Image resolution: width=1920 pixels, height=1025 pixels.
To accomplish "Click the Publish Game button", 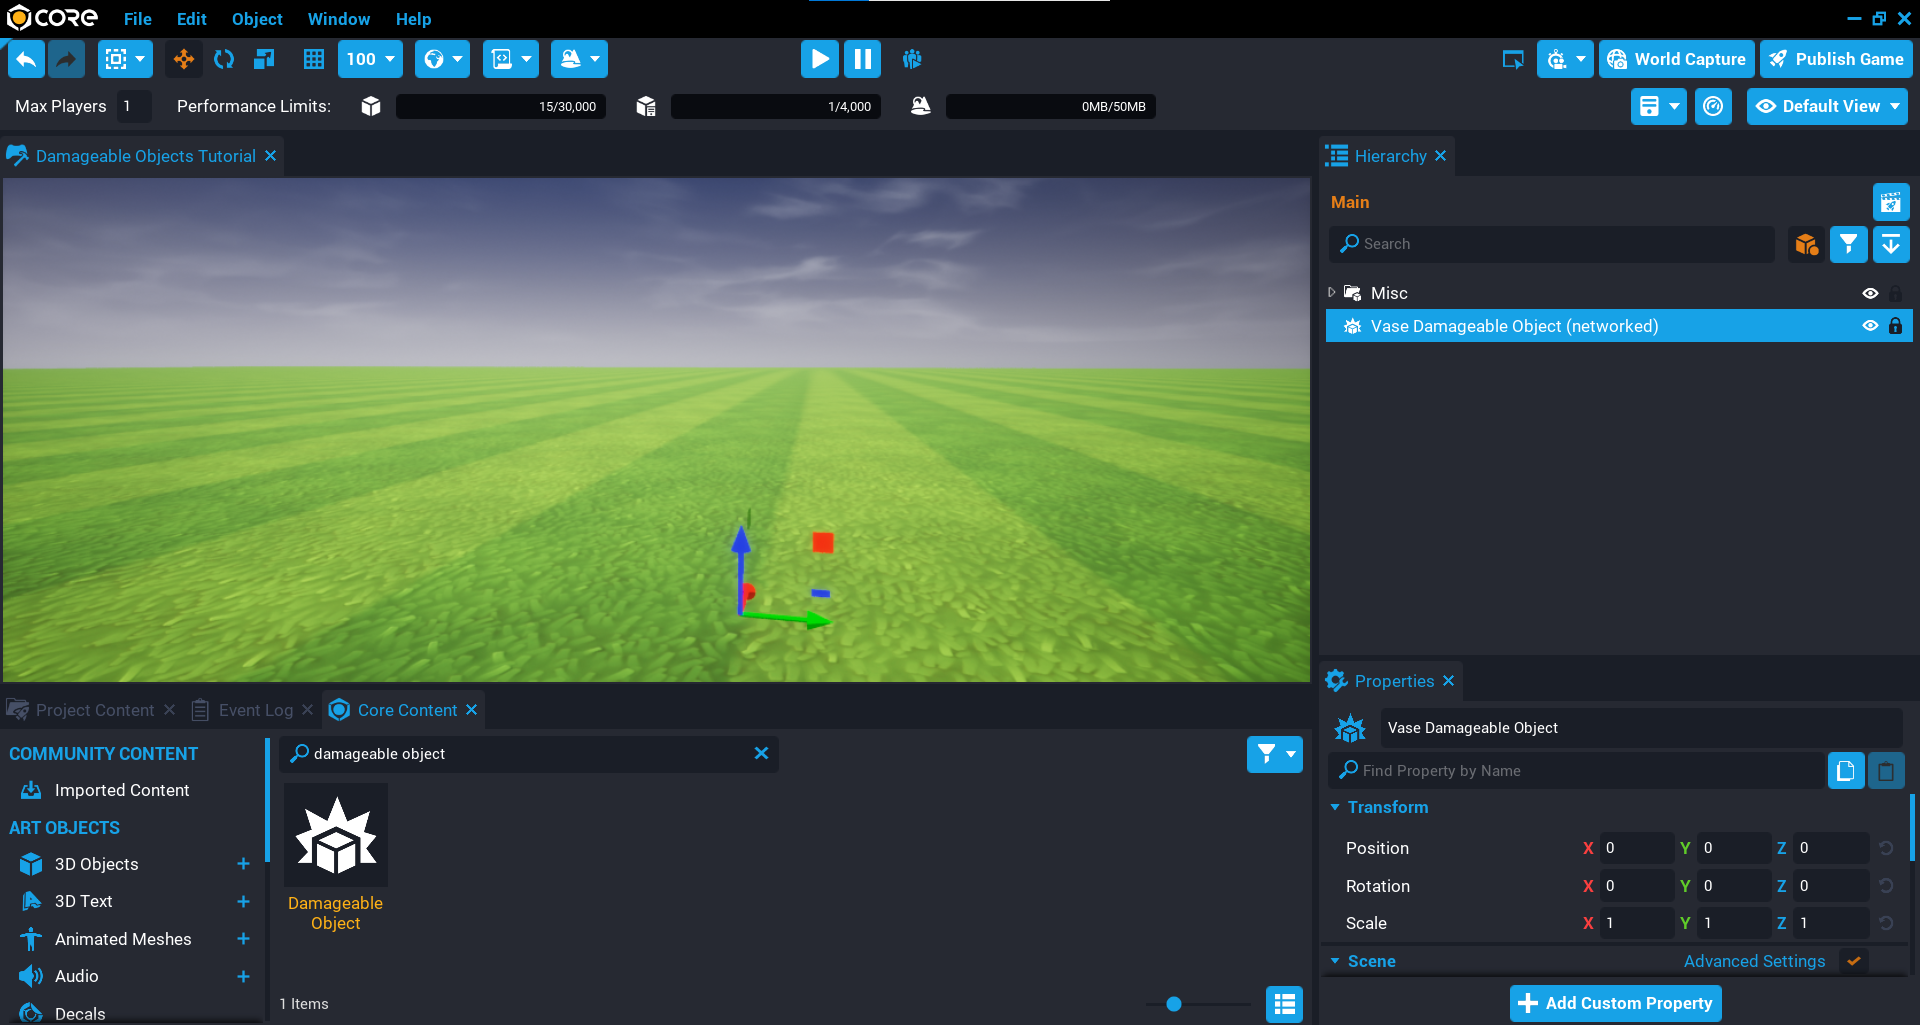I will (1836, 59).
